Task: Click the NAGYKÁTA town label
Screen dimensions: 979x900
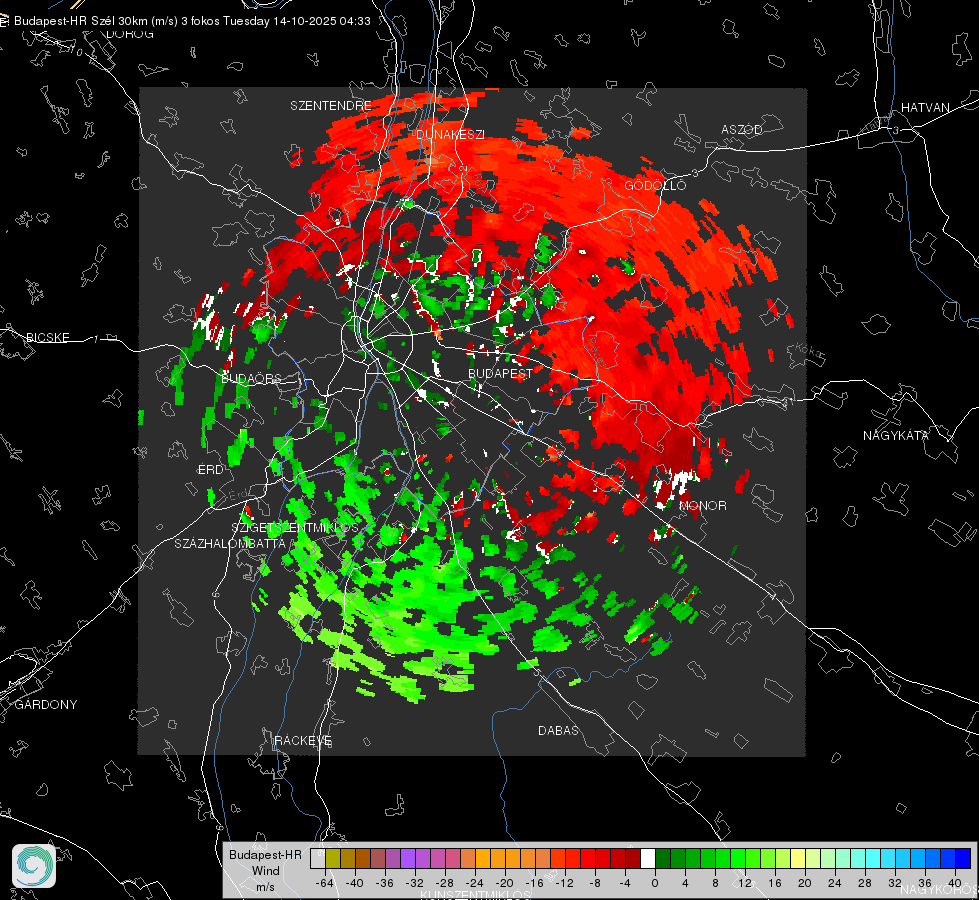Action: click(x=896, y=435)
